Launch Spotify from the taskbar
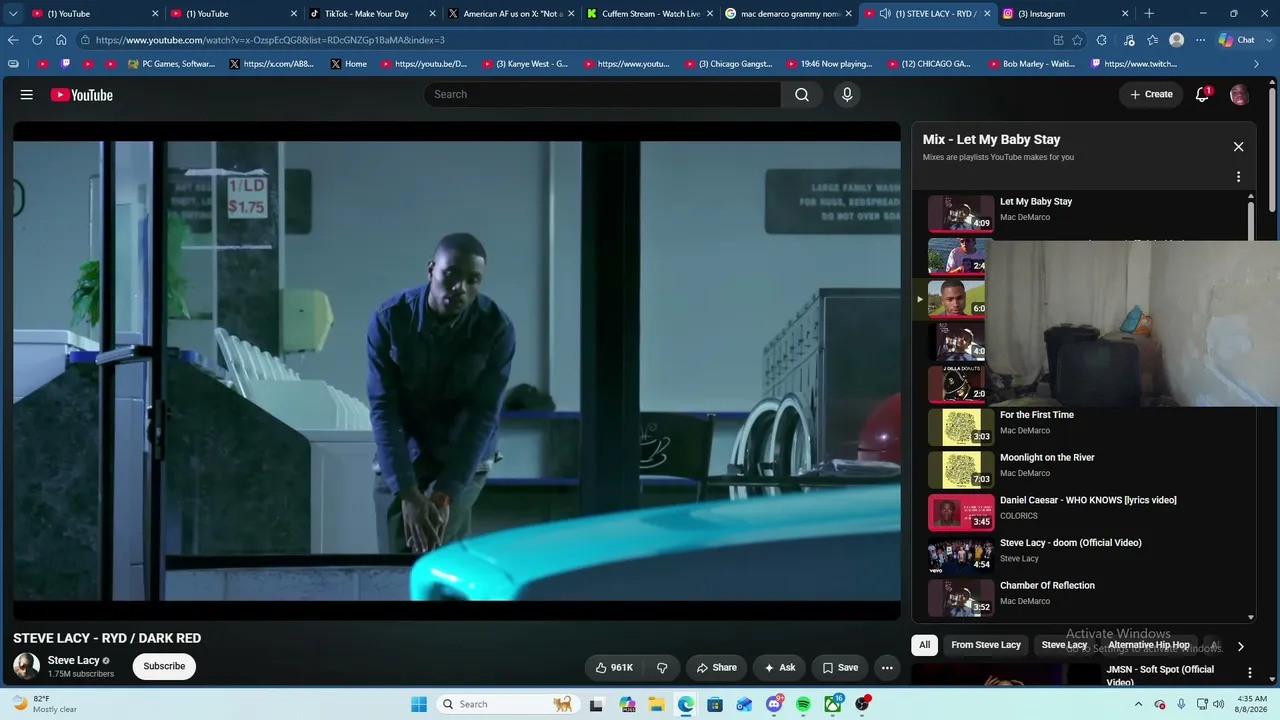This screenshot has width=1280, height=720. coord(803,704)
